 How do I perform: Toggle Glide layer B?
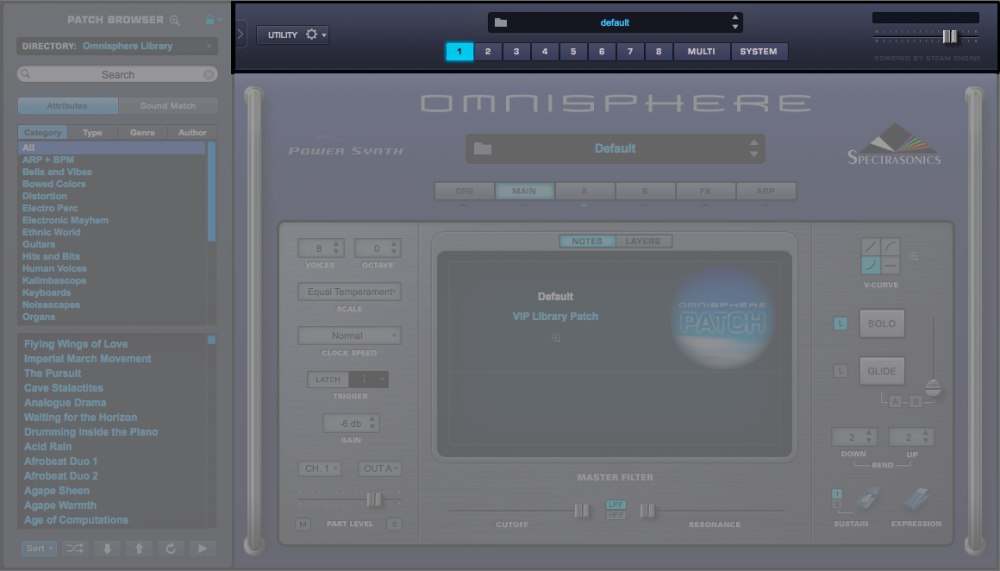pos(916,401)
